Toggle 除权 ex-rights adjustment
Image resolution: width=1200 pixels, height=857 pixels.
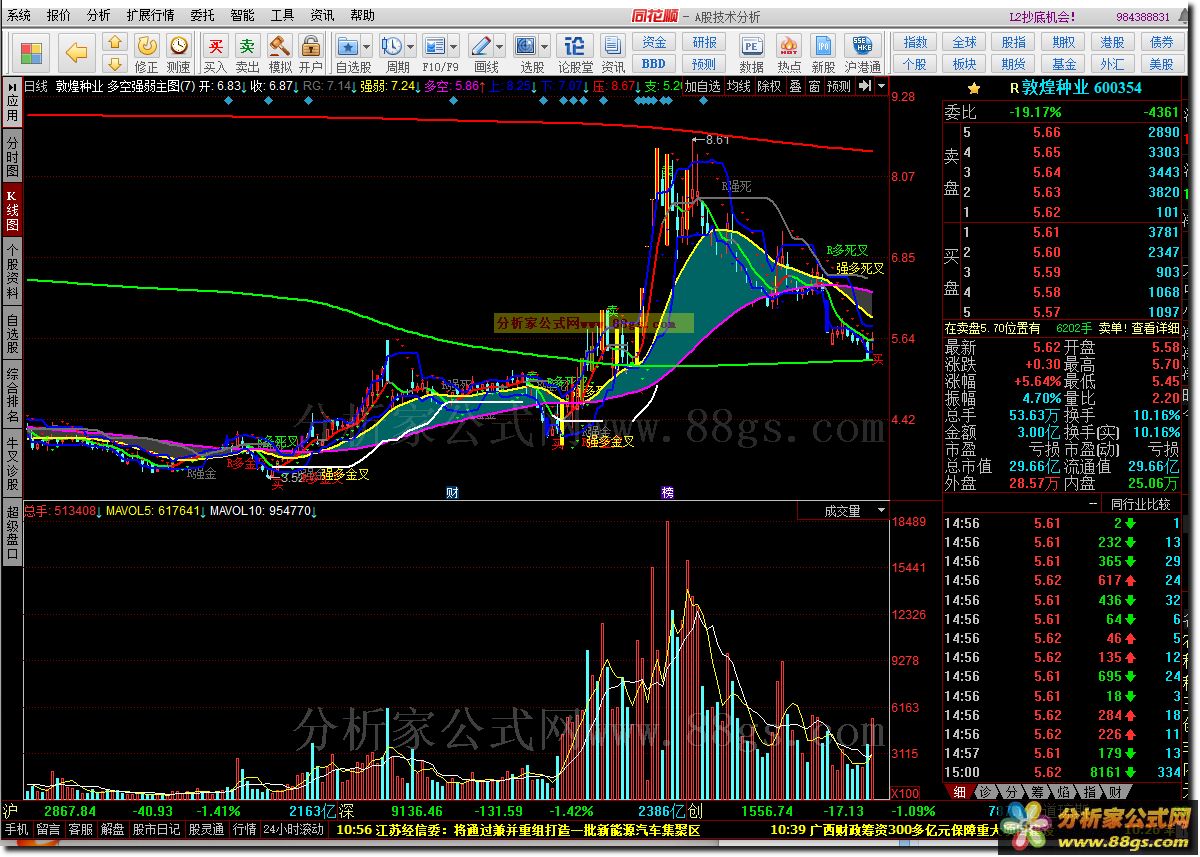pyautogui.click(x=769, y=86)
